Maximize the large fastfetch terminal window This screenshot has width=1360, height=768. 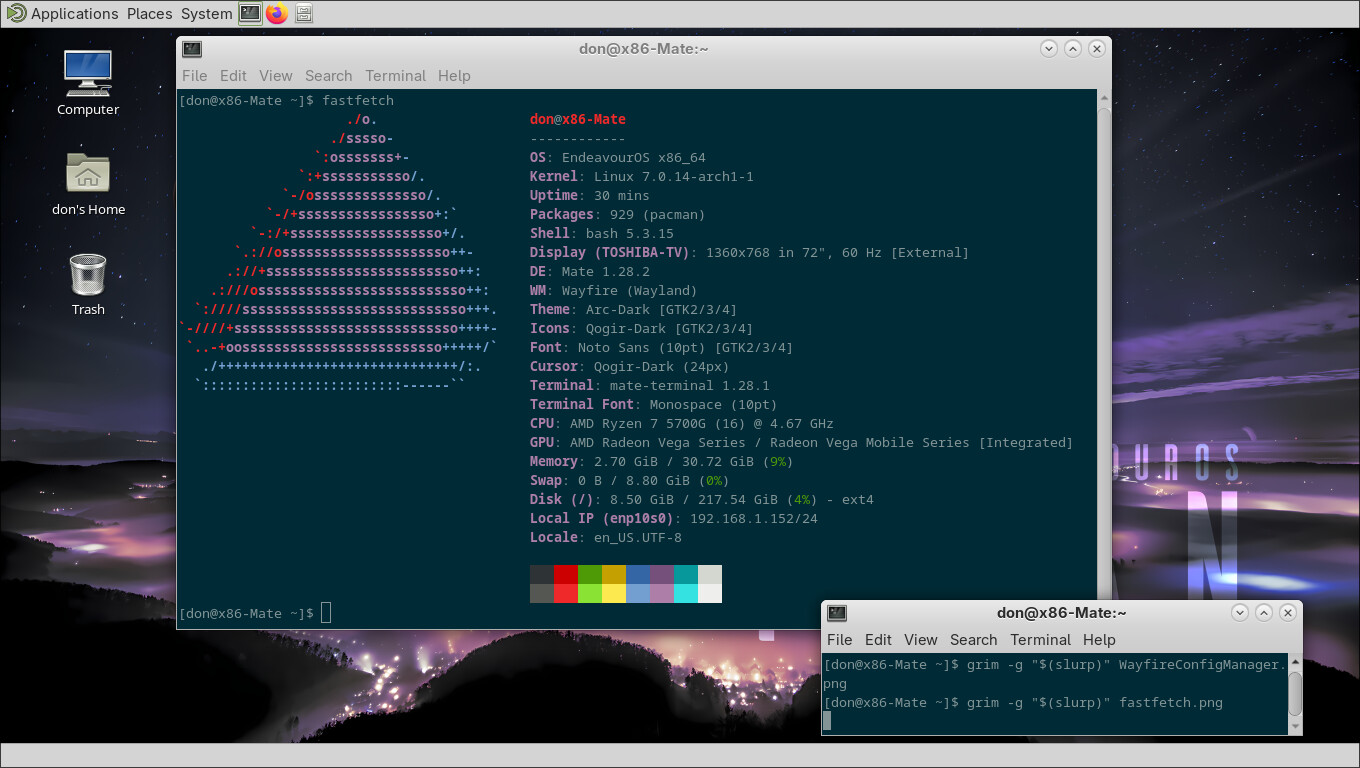[1073, 48]
